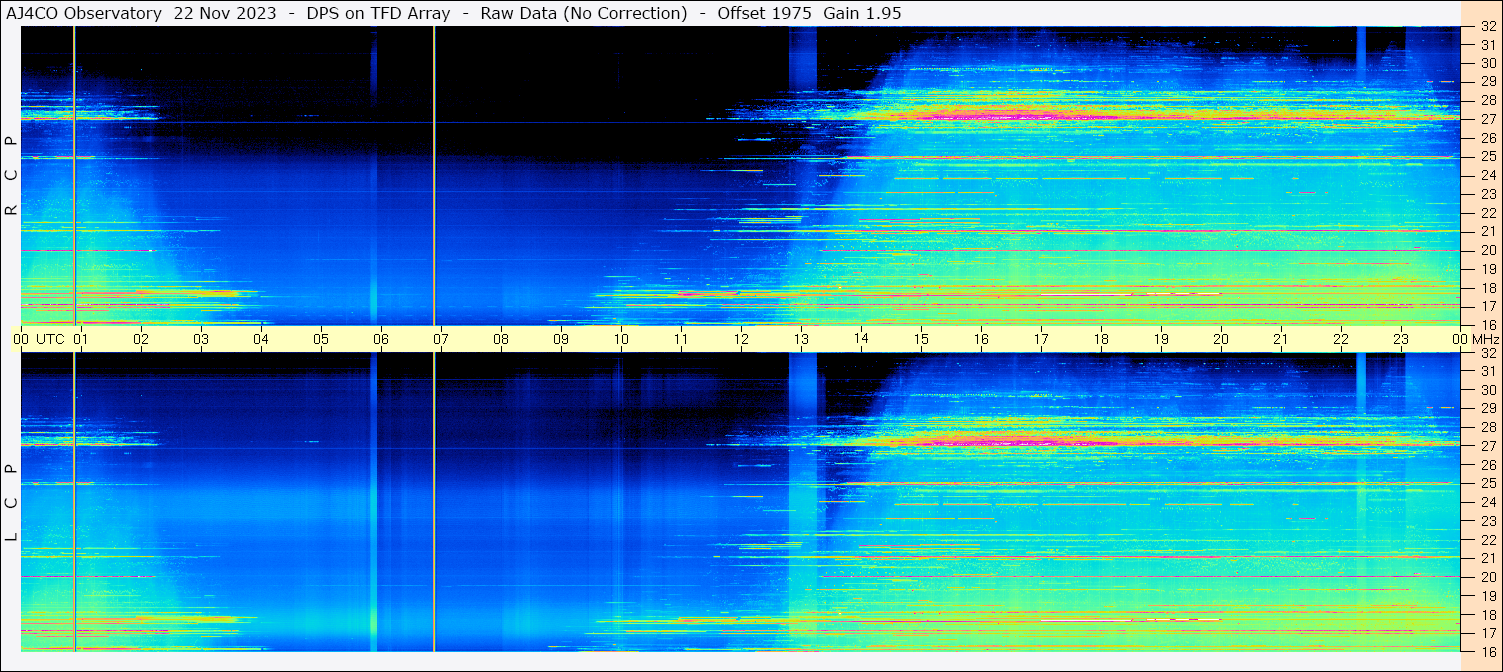Click the DPS on TFD Array text

click(378, 13)
